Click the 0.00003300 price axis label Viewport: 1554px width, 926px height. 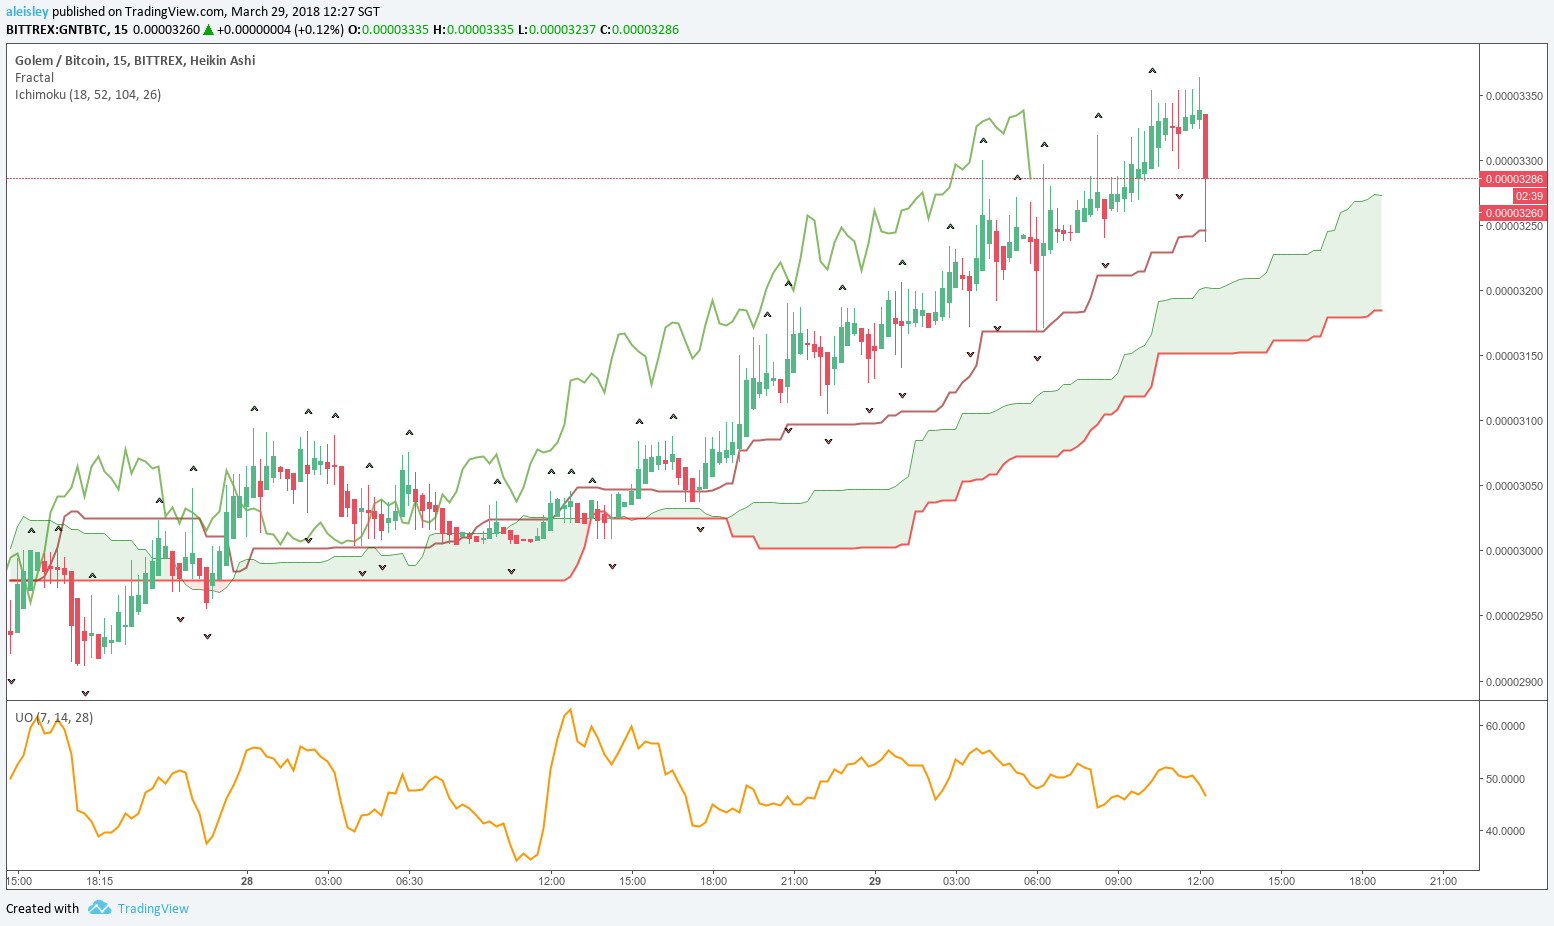1514,161
